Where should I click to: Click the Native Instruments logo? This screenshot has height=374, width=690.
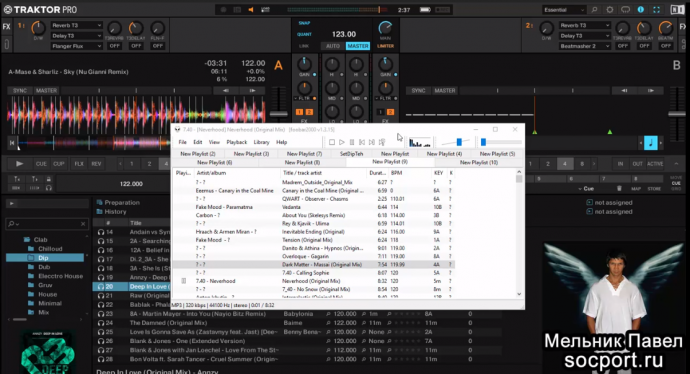pos(677,10)
